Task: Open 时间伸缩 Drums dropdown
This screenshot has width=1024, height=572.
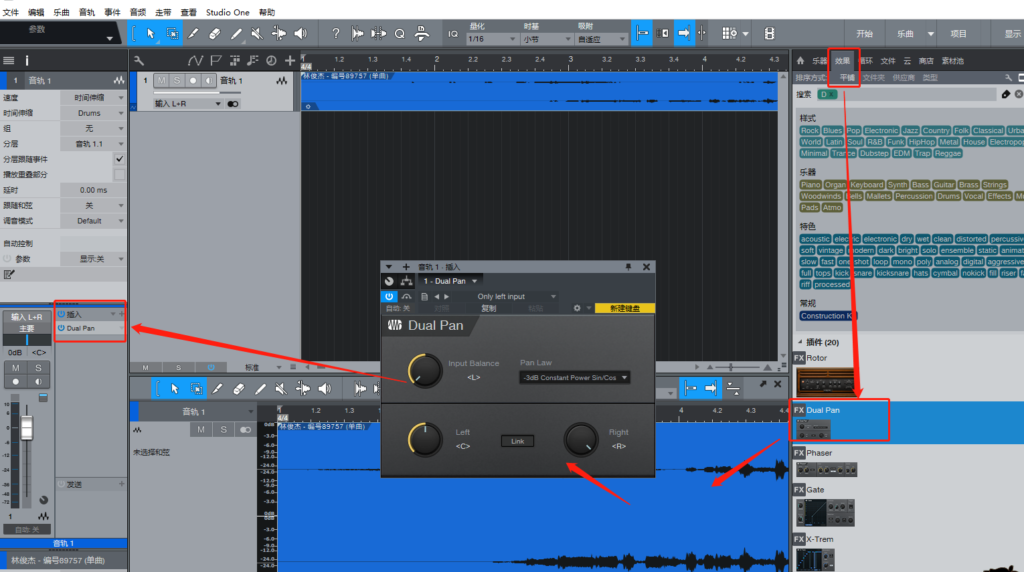Action: [x=93, y=113]
